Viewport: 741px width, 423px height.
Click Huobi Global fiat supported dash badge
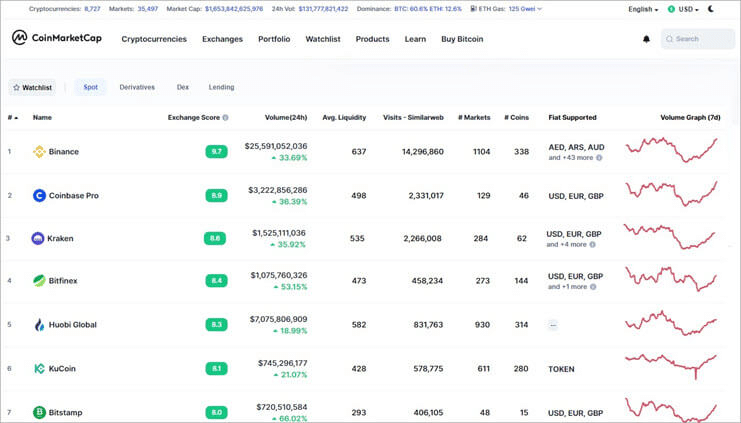point(553,325)
